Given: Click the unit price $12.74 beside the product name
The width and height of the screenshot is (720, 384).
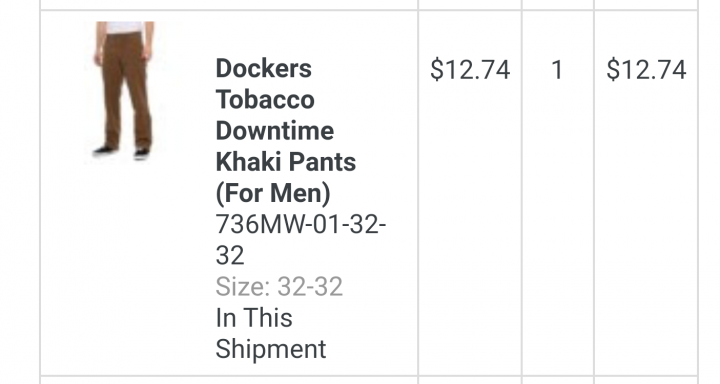Looking at the screenshot, I should pyautogui.click(x=470, y=70).
